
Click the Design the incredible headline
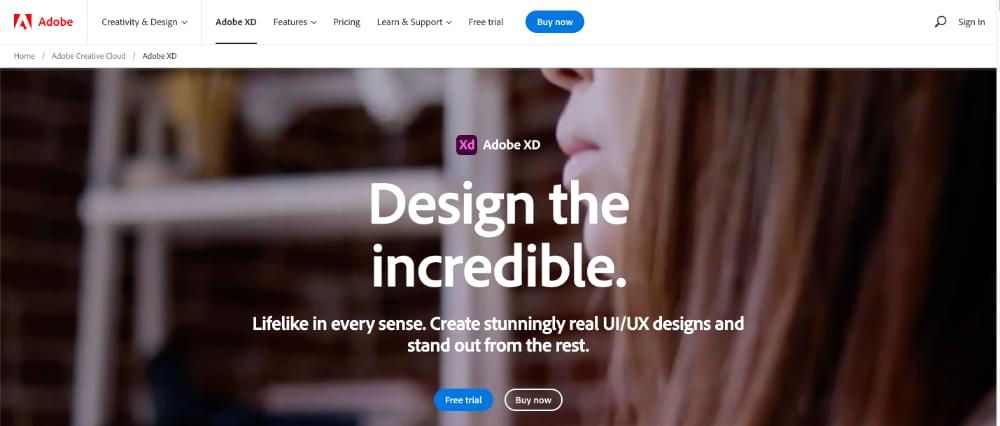[x=499, y=234]
